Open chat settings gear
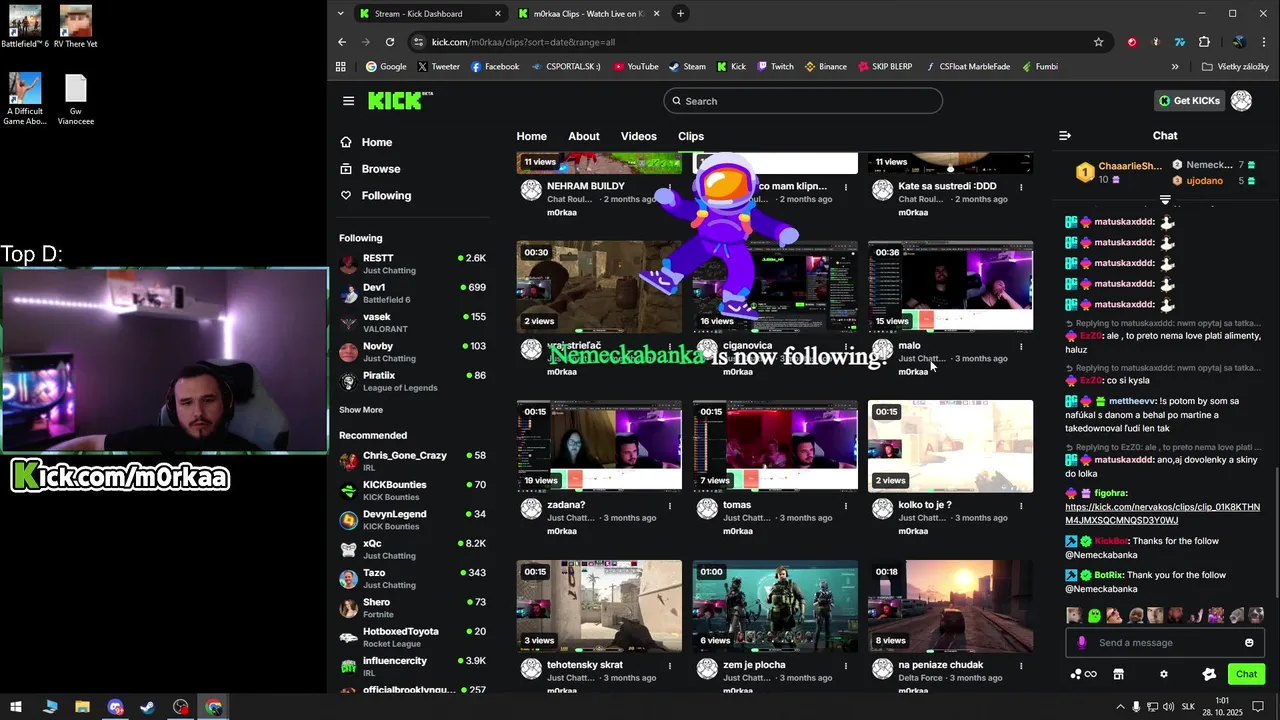This screenshot has width=1280, height=720. (1163, 674)
